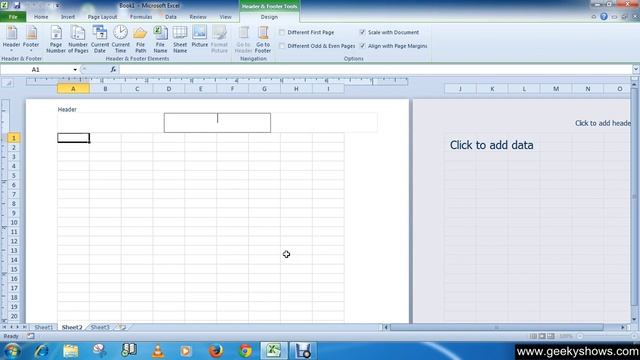Switch to the Home tab
Viewport: 640px width, 360px height.
pyautogui.click(x=41, y=17)
